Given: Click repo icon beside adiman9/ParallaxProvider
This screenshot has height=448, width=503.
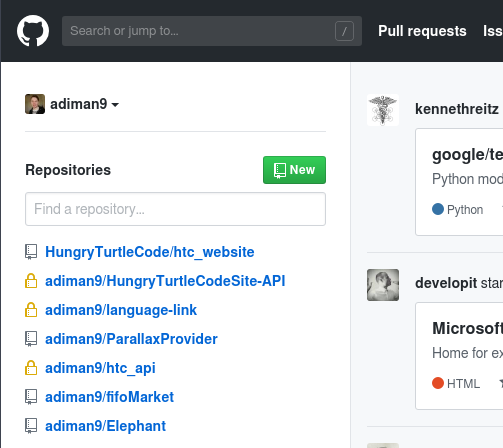Looking at the screenshot, I should point(31,339).
